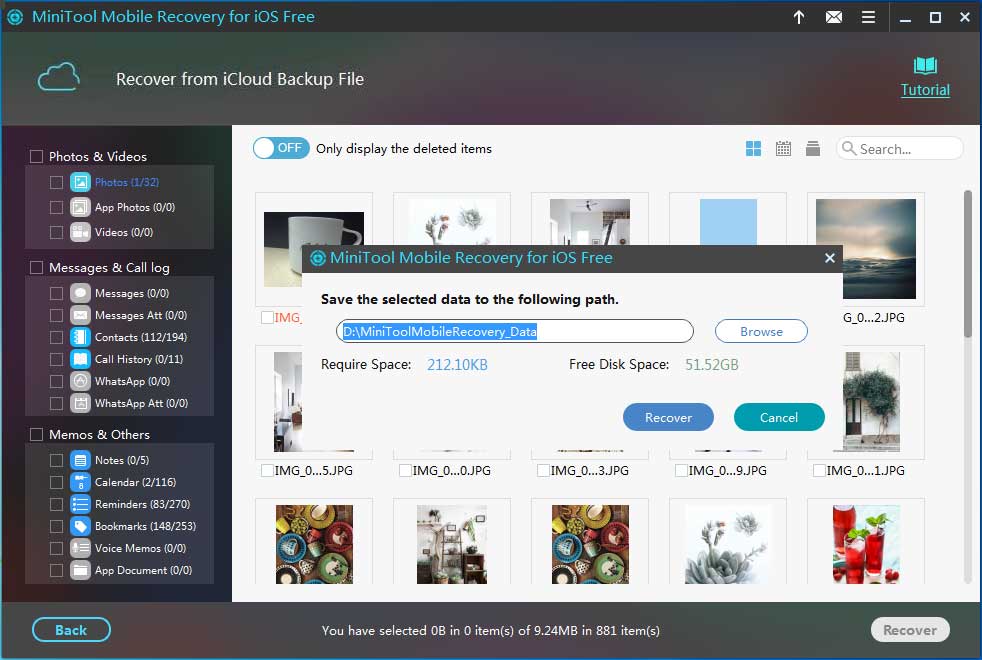Check the Messages & Call log checkbox
Screen dimensions: 982x660
coord(36,267)
